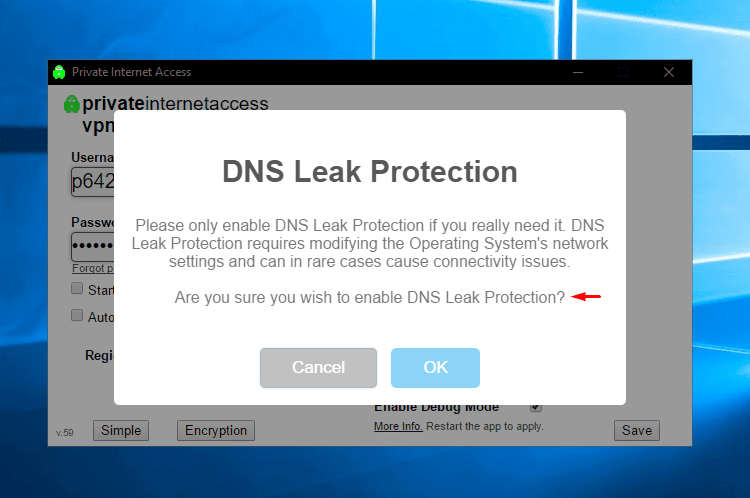Close the Private Internet Access window
The height and width of the screenshot is (498, 750).
tap(669, 72)
